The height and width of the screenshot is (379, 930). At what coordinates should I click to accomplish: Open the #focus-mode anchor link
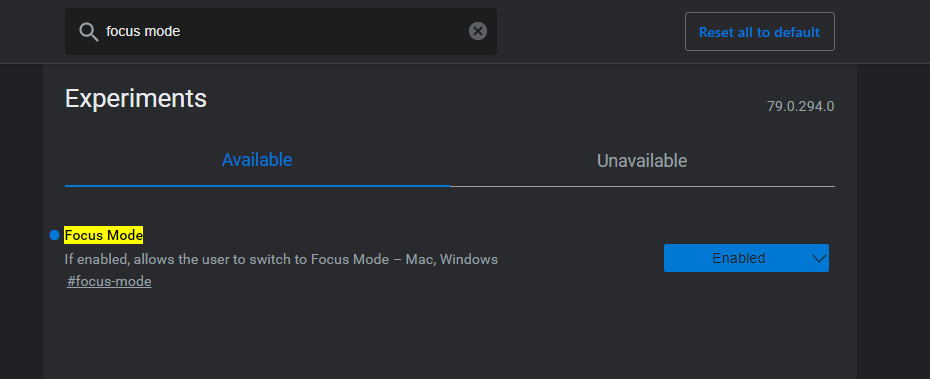pyautogui.click(x=109, y=281)
